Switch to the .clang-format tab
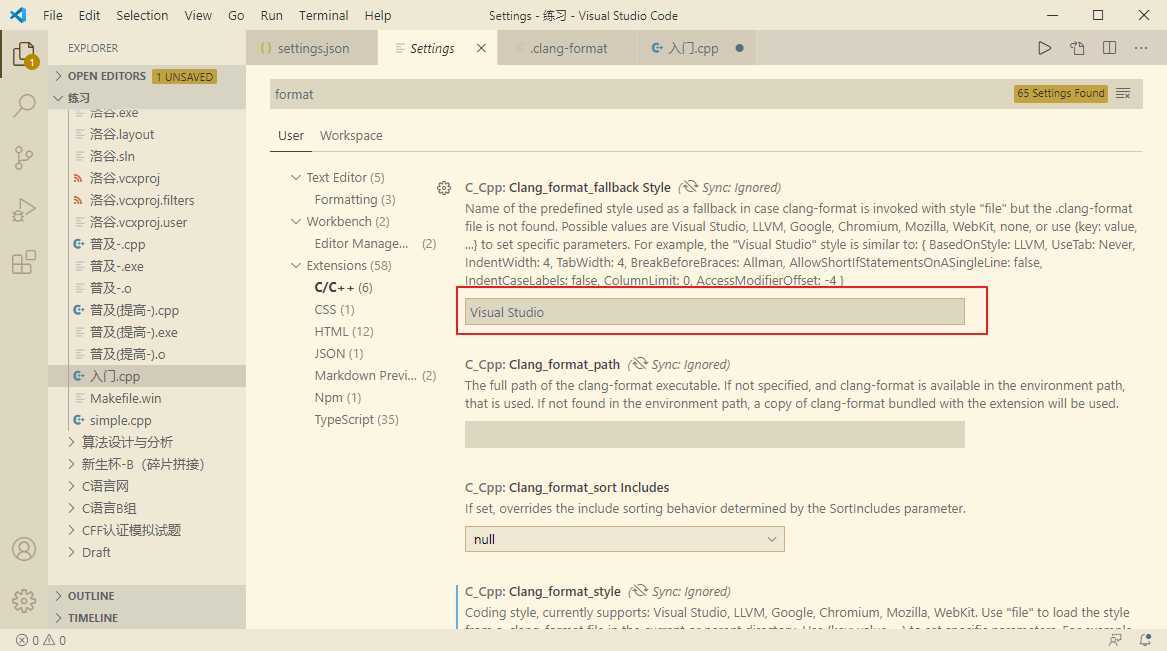The height and width of the screenshot is (651, 1167). point(568,48)
